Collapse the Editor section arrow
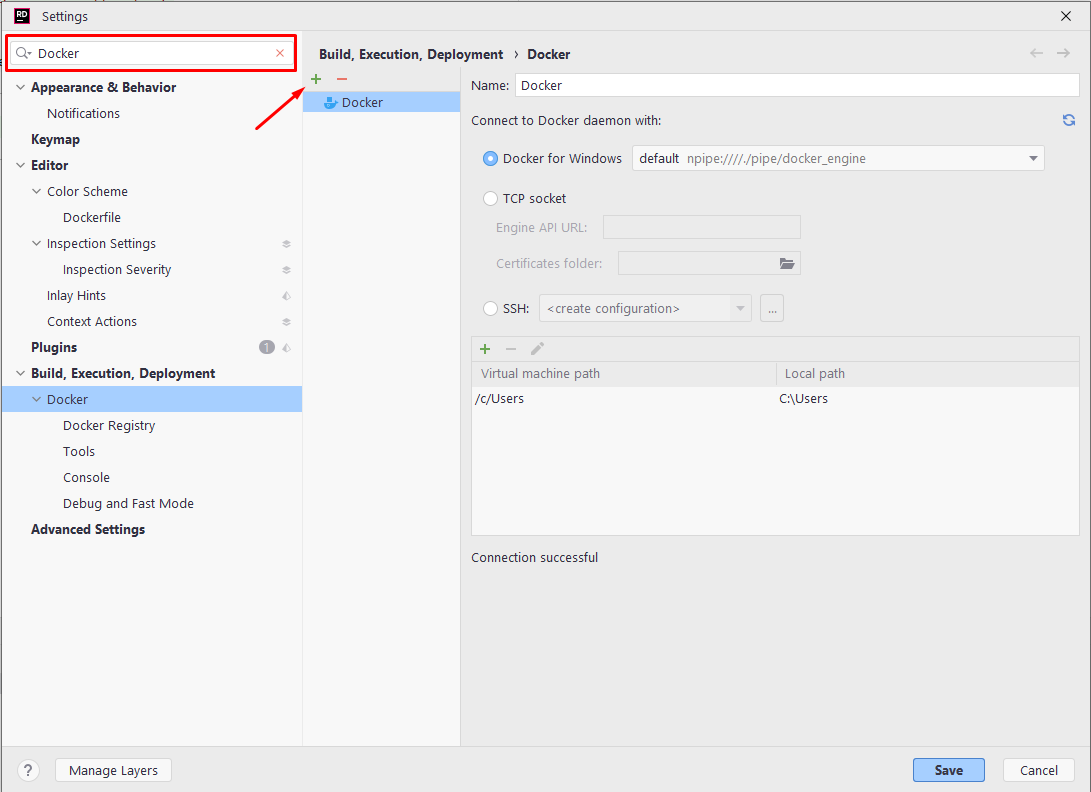 [x=21, y=166]
